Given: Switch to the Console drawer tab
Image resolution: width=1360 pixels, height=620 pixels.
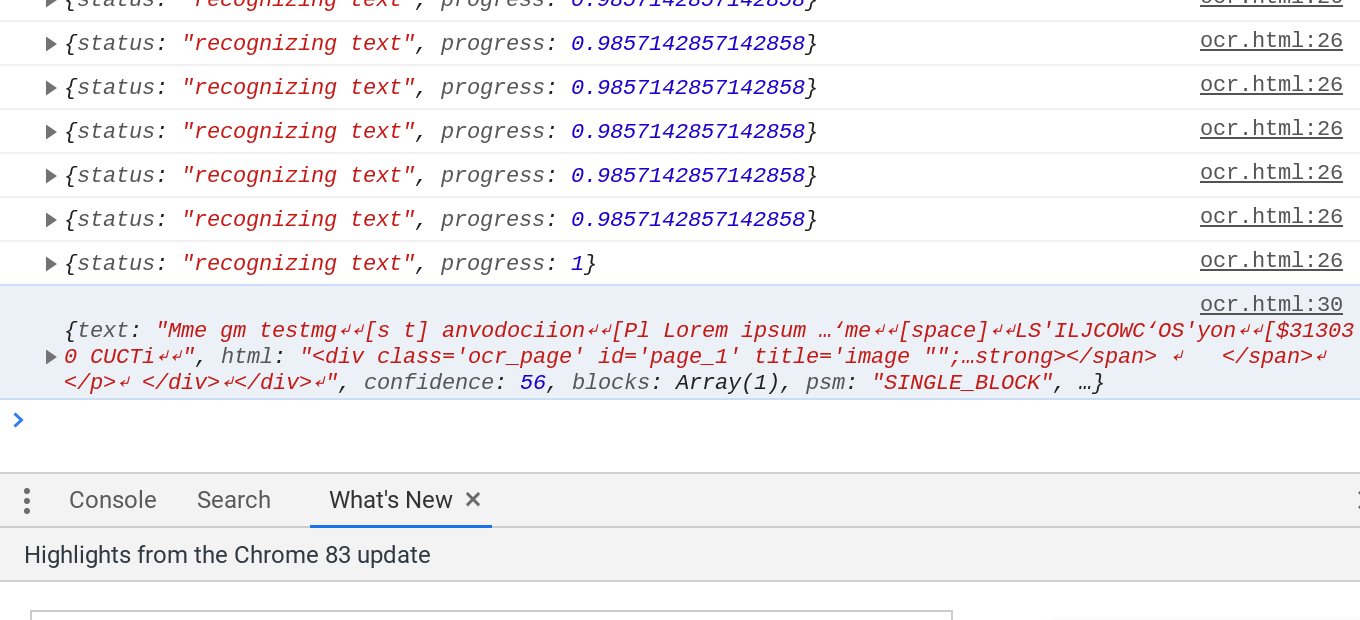Looking at the screenshot, I should click(113, 500).
